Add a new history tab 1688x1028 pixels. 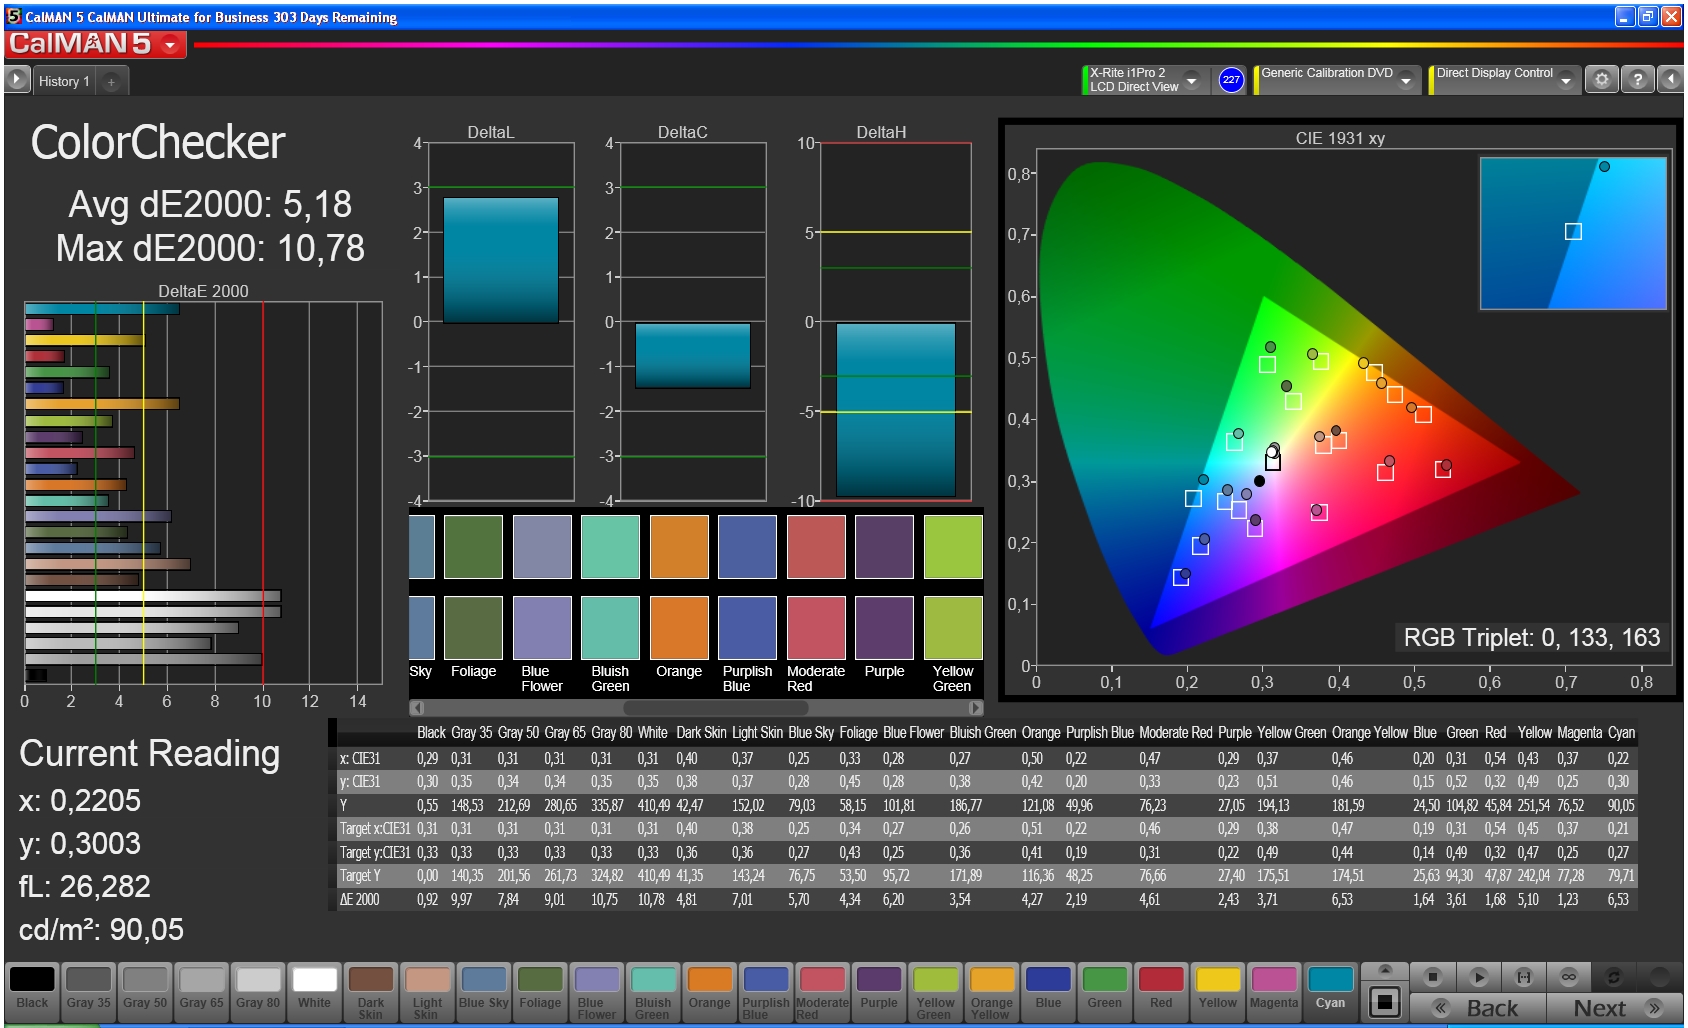pos(111,82)
